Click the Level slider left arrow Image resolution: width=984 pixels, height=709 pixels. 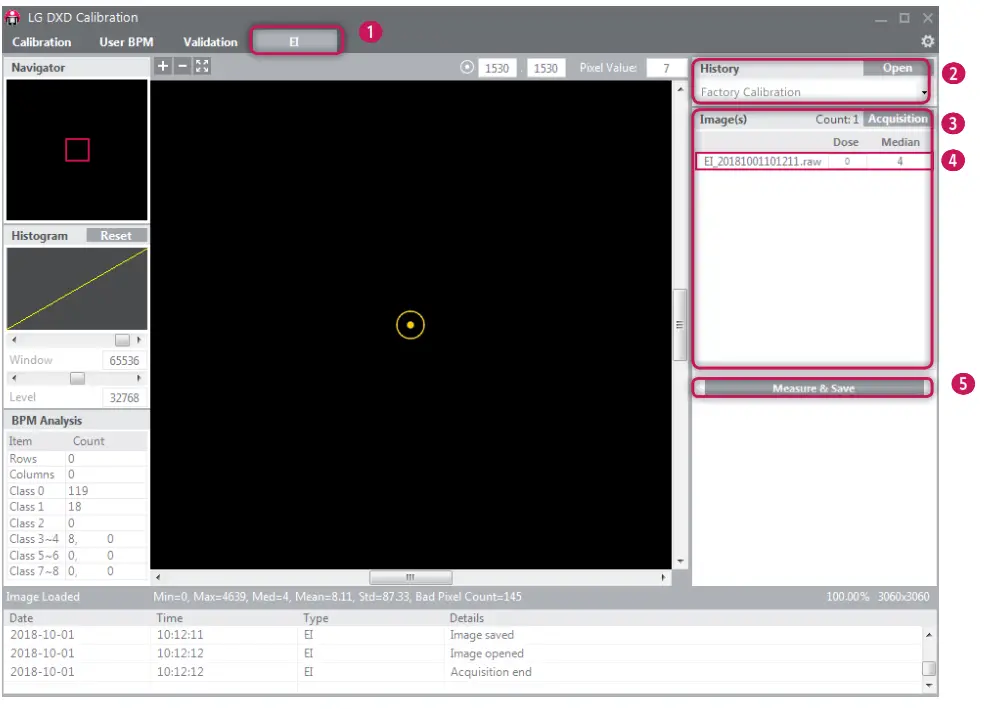tap(13, 378)
